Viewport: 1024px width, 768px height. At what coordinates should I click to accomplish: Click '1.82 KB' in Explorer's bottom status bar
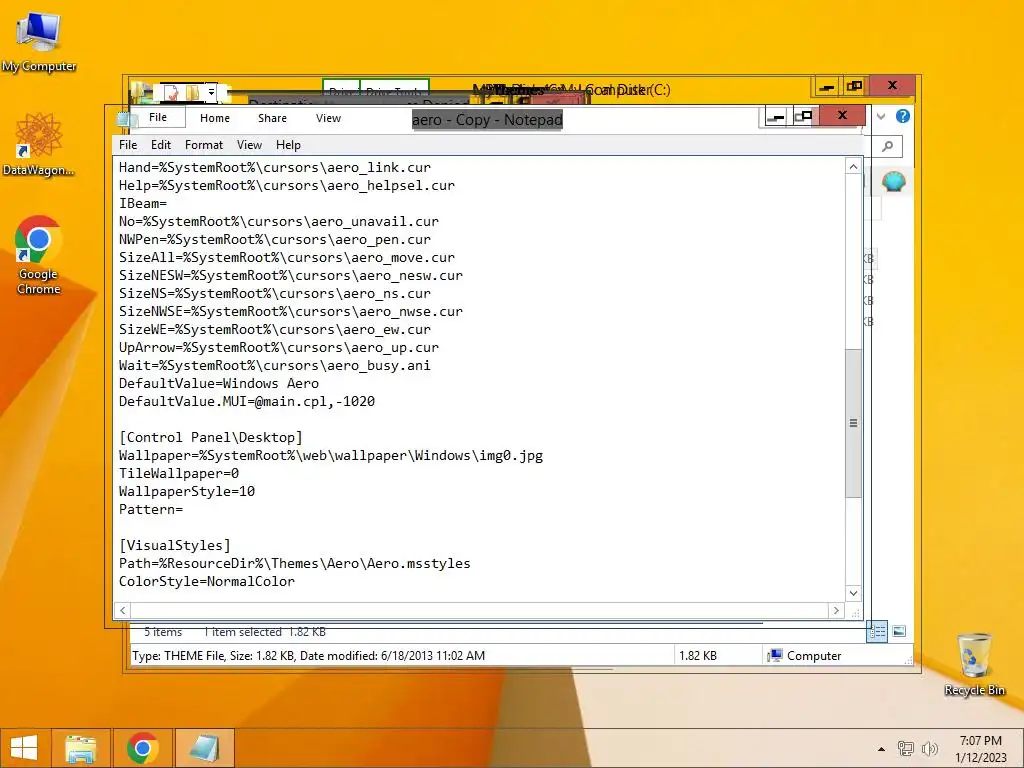pyautogui.click(x=697, y=656)
